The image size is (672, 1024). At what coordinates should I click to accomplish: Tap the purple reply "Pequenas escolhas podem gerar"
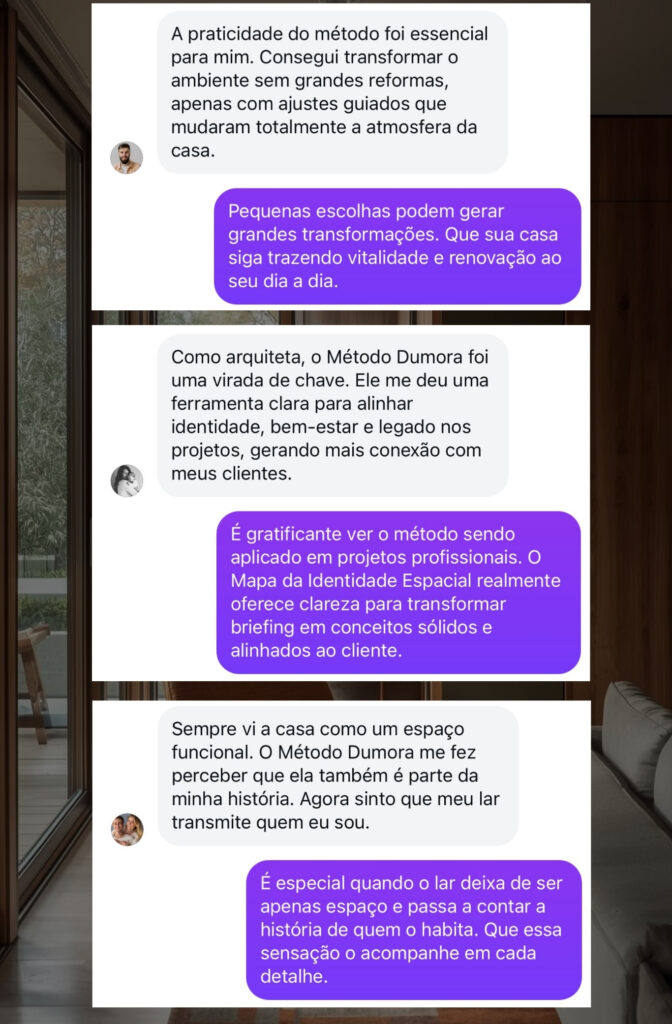pos(398,246)
